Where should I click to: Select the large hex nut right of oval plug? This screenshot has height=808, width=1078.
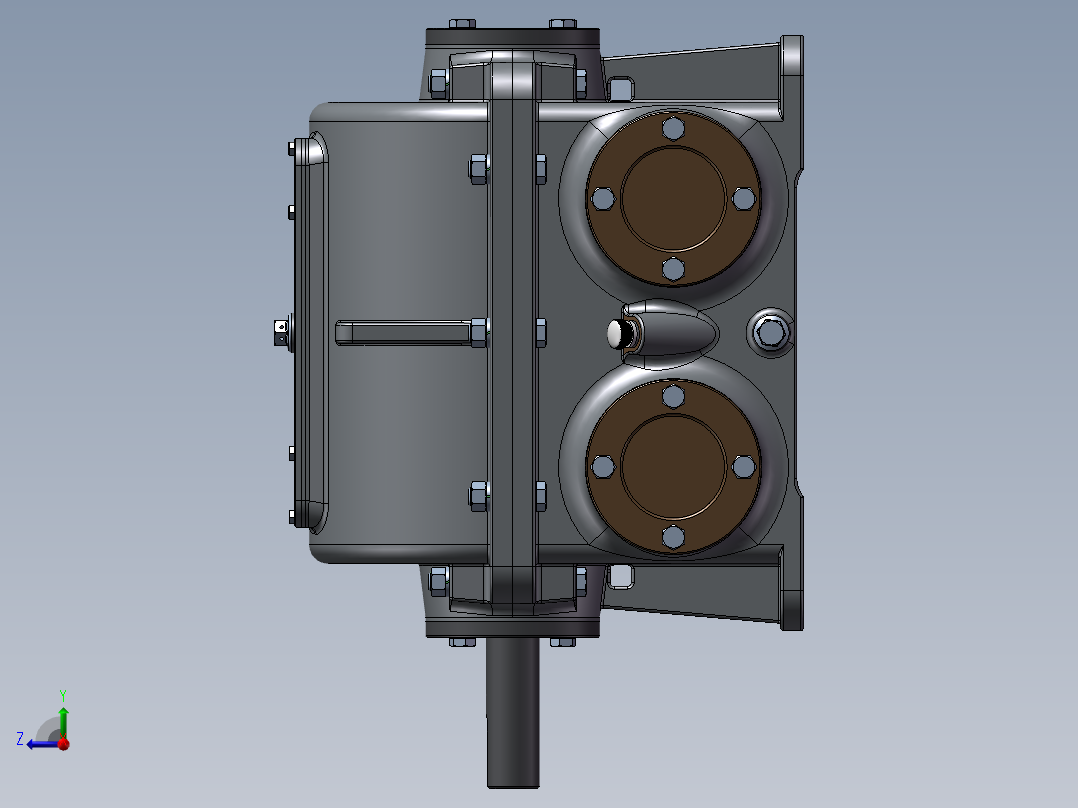click(x=770, y=333)
